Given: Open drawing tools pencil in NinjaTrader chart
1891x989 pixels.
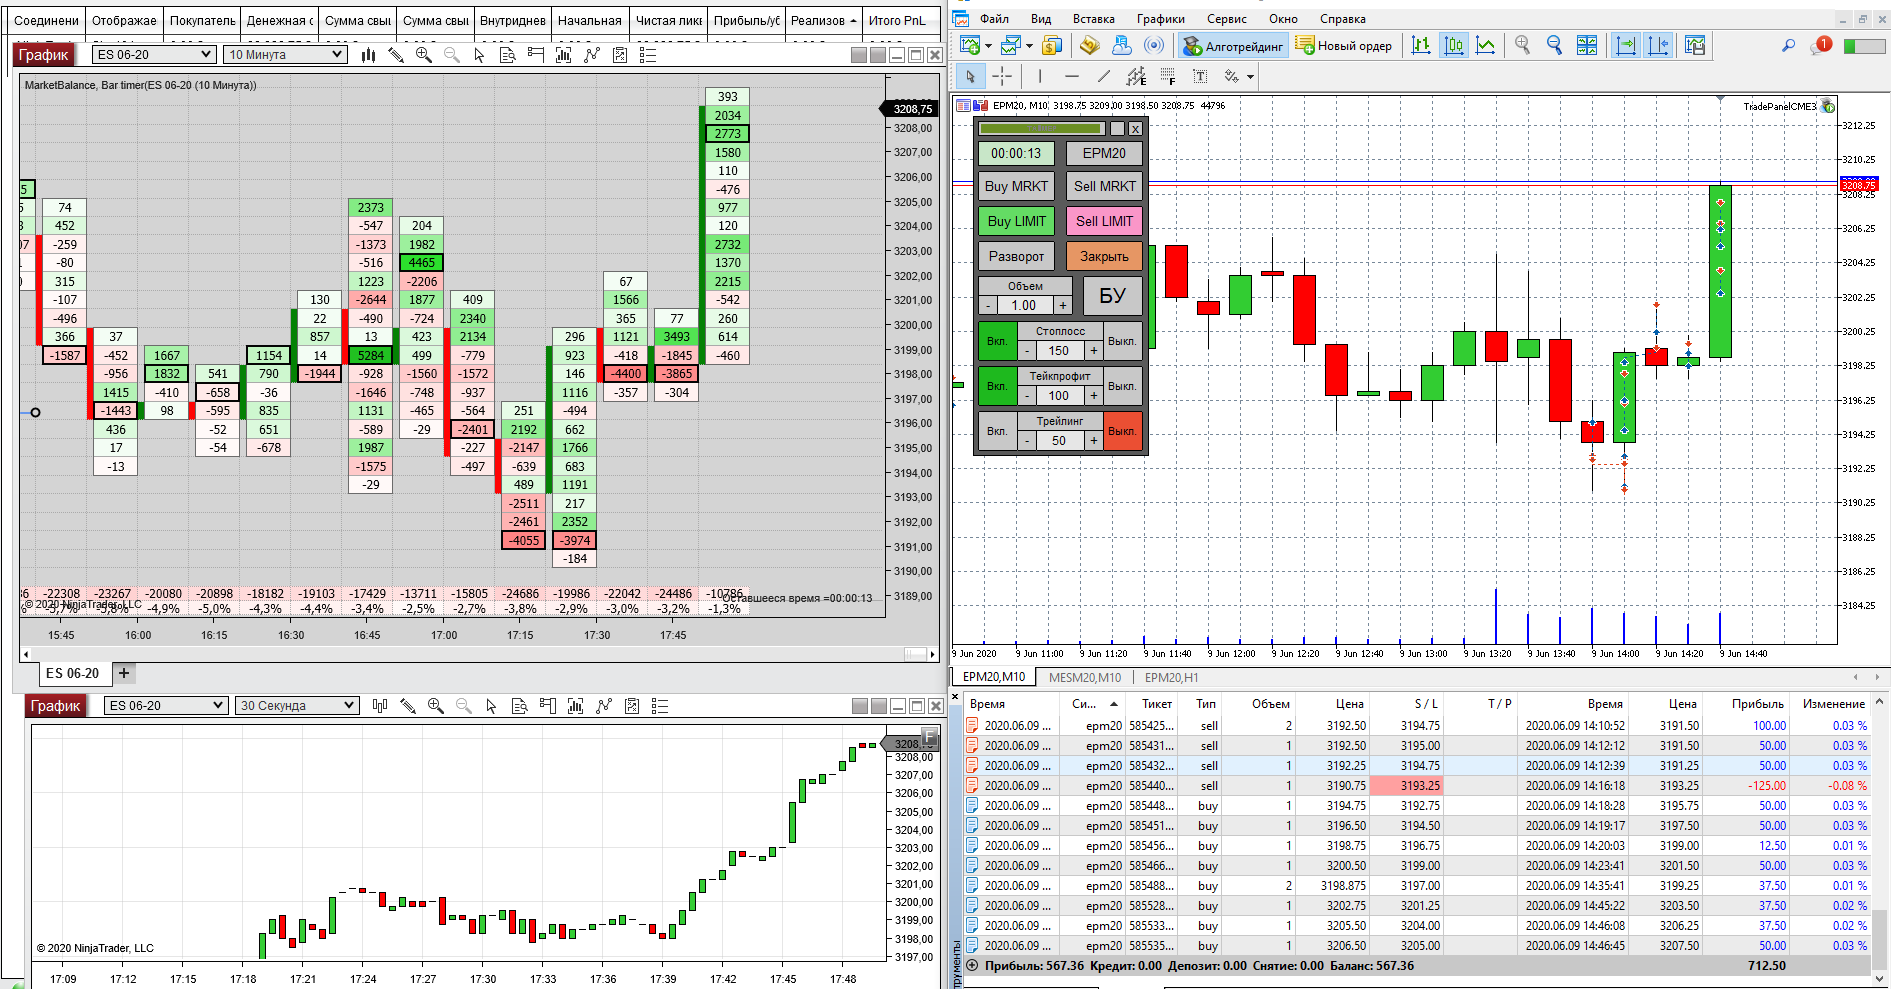Looking at the screenshot, I should click(x=396, y=55).
